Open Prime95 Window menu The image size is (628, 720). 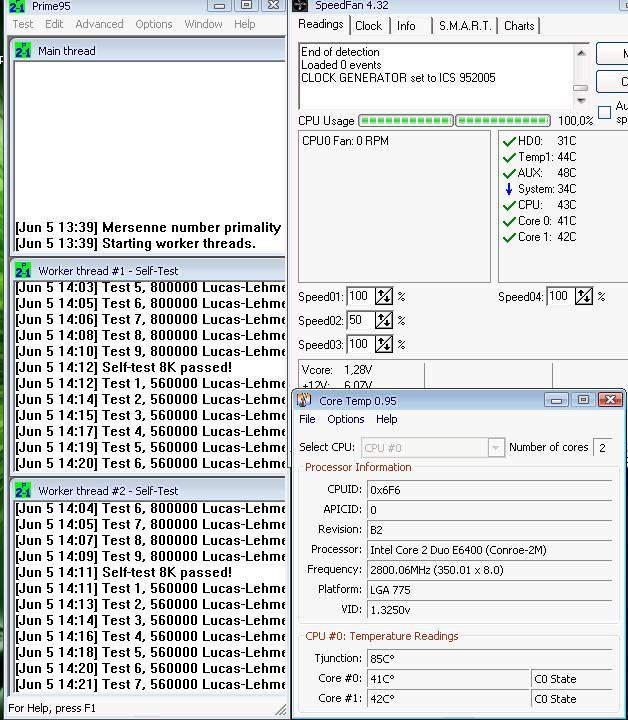click(x=203, y=24)
